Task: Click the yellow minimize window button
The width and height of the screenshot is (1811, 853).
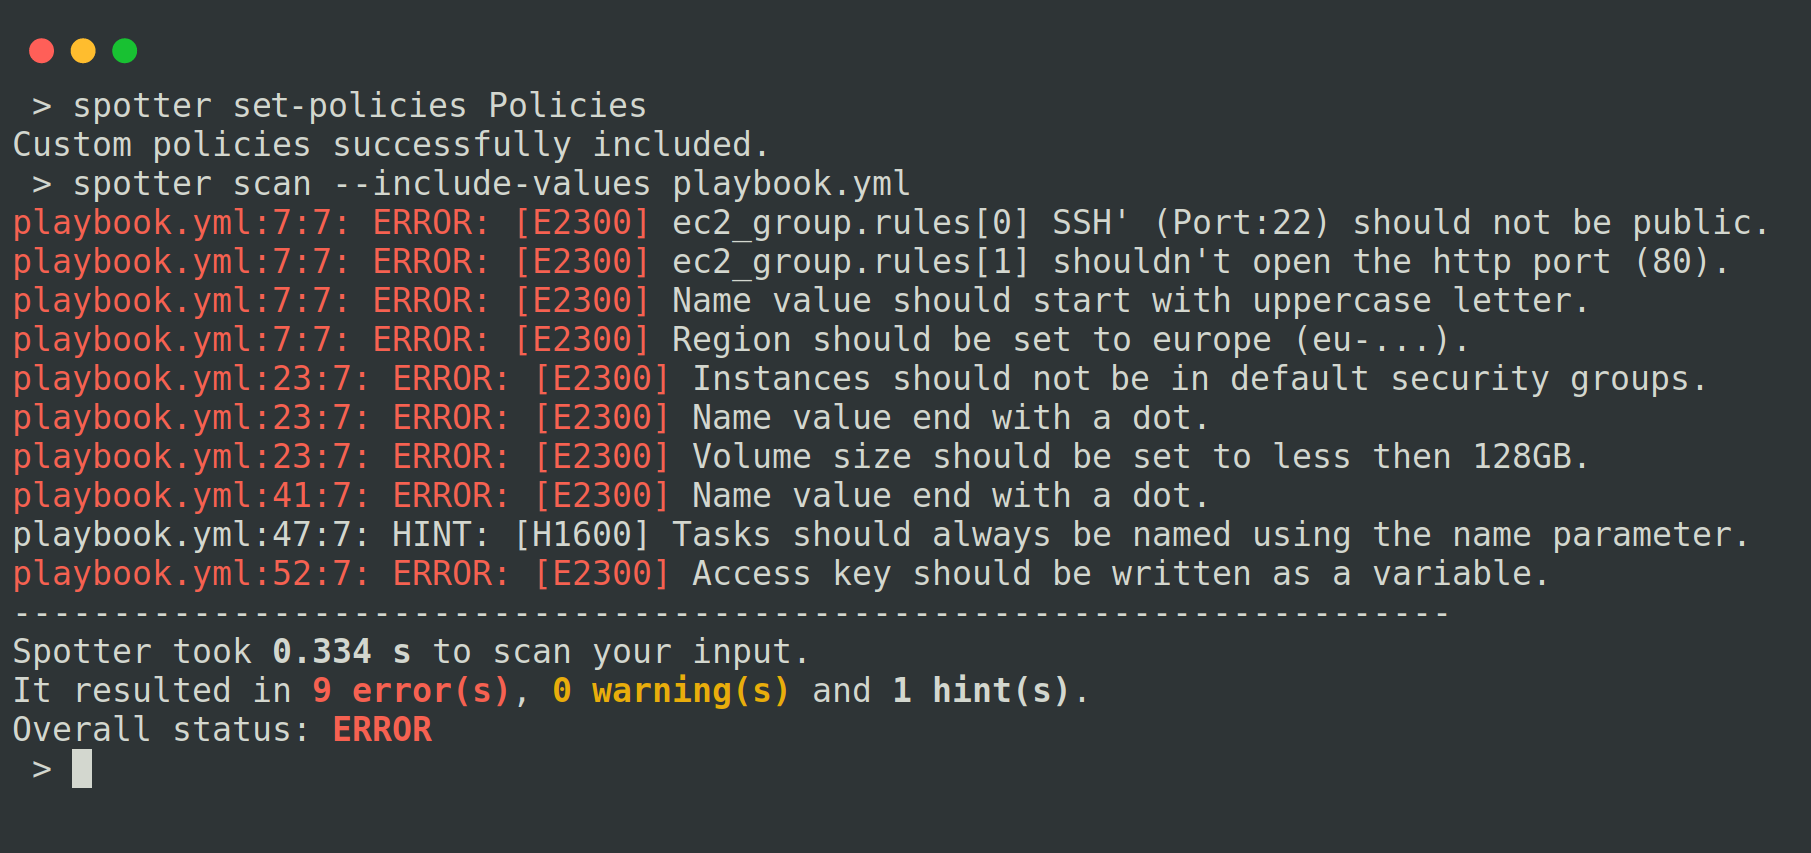Action: (83, 51)
